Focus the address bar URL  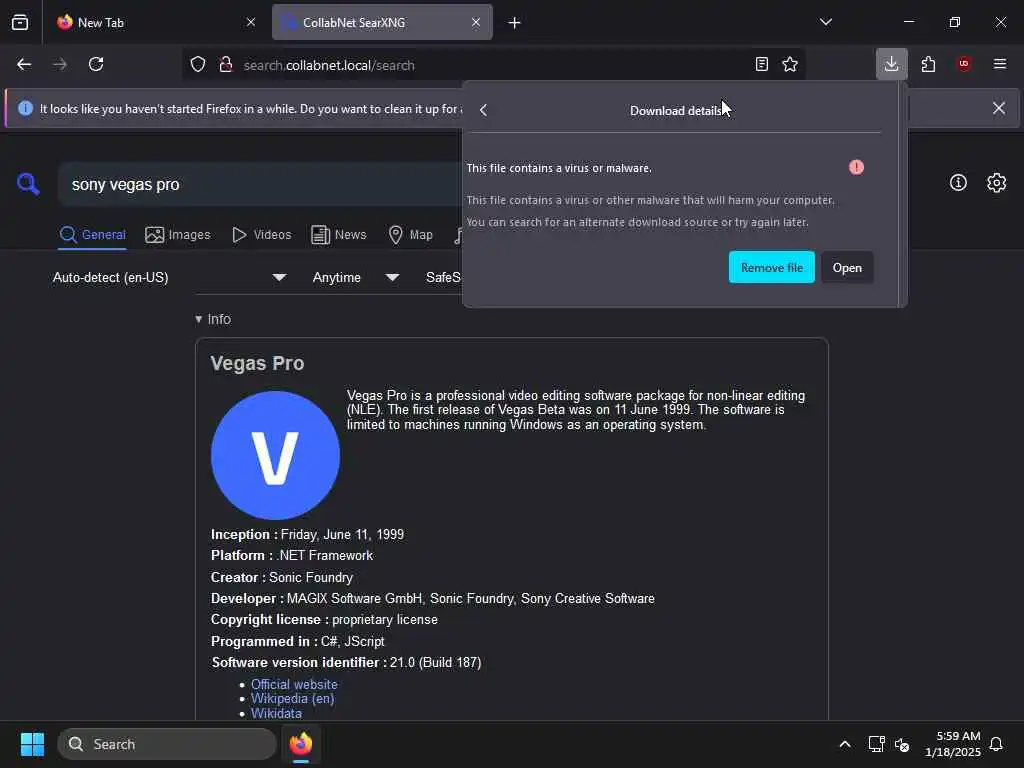(x=328, y=65)
